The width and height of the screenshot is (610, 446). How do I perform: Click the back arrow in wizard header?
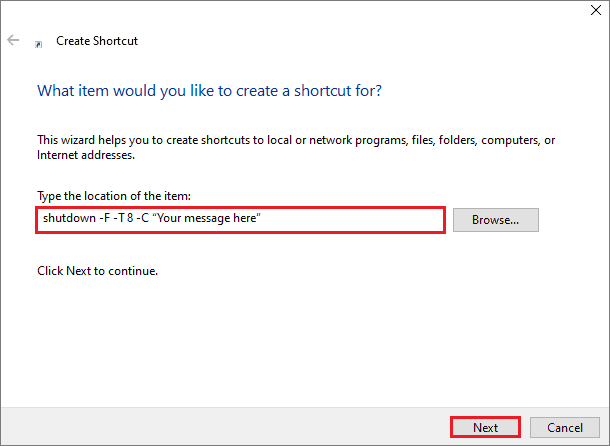[x=13, y=40]
